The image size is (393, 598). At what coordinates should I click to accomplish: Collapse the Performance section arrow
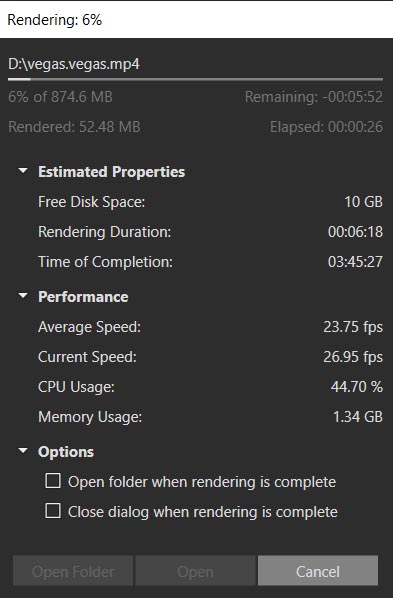[x=23, y=296]
